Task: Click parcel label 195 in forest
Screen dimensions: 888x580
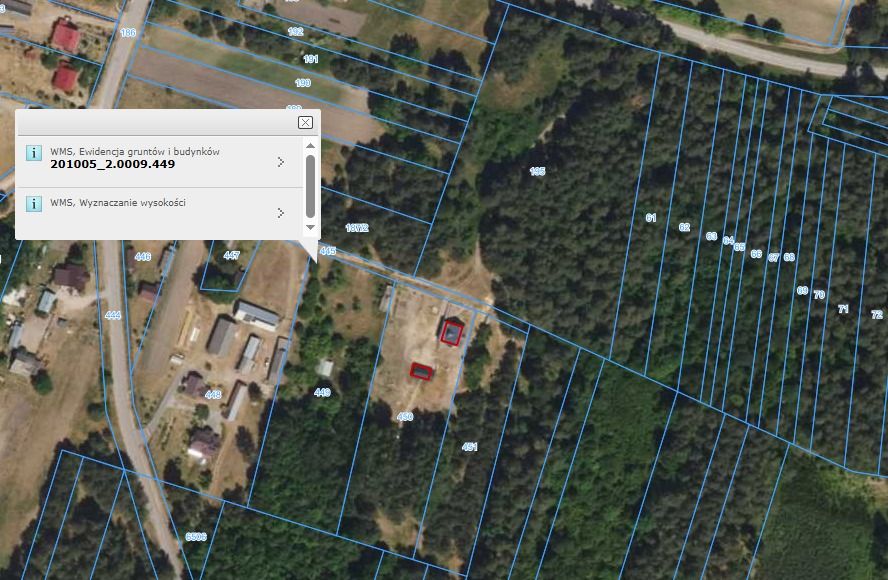Action: point(537,171)
